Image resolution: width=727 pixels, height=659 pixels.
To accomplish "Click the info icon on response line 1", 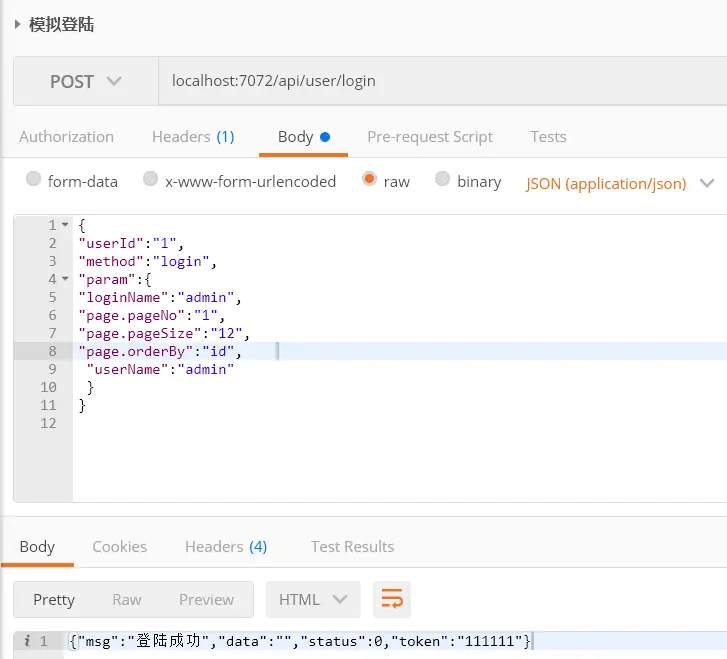I will [x=27, y=641].
